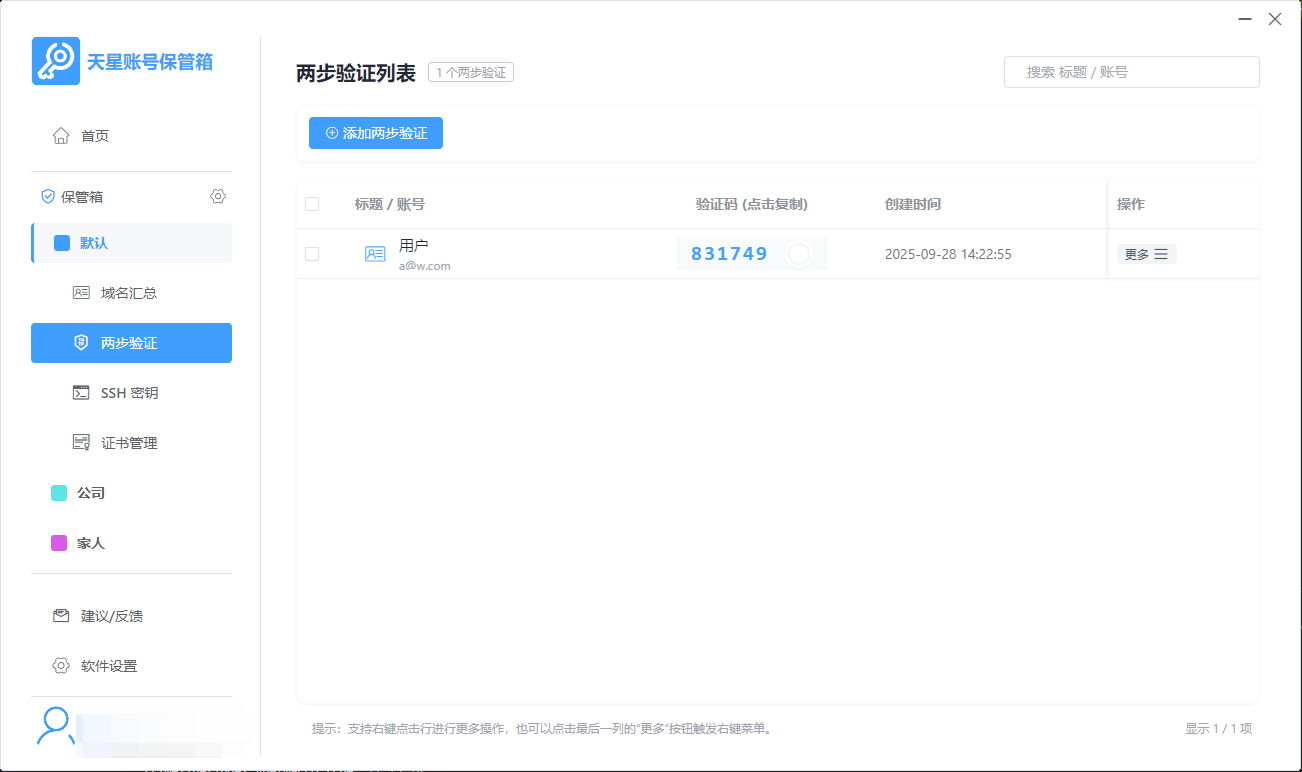Click the countdown progress circle next to the code
Screen dimensions: 1302x772
tap(798, 253)
